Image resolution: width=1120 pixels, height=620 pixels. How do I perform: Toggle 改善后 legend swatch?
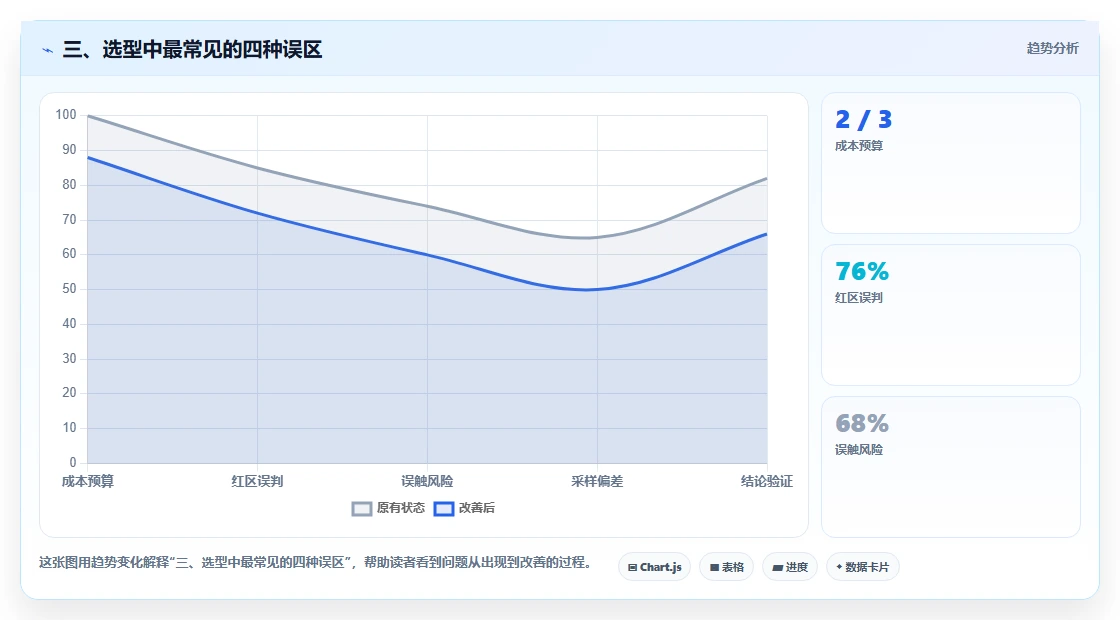[x=444, y=509]
